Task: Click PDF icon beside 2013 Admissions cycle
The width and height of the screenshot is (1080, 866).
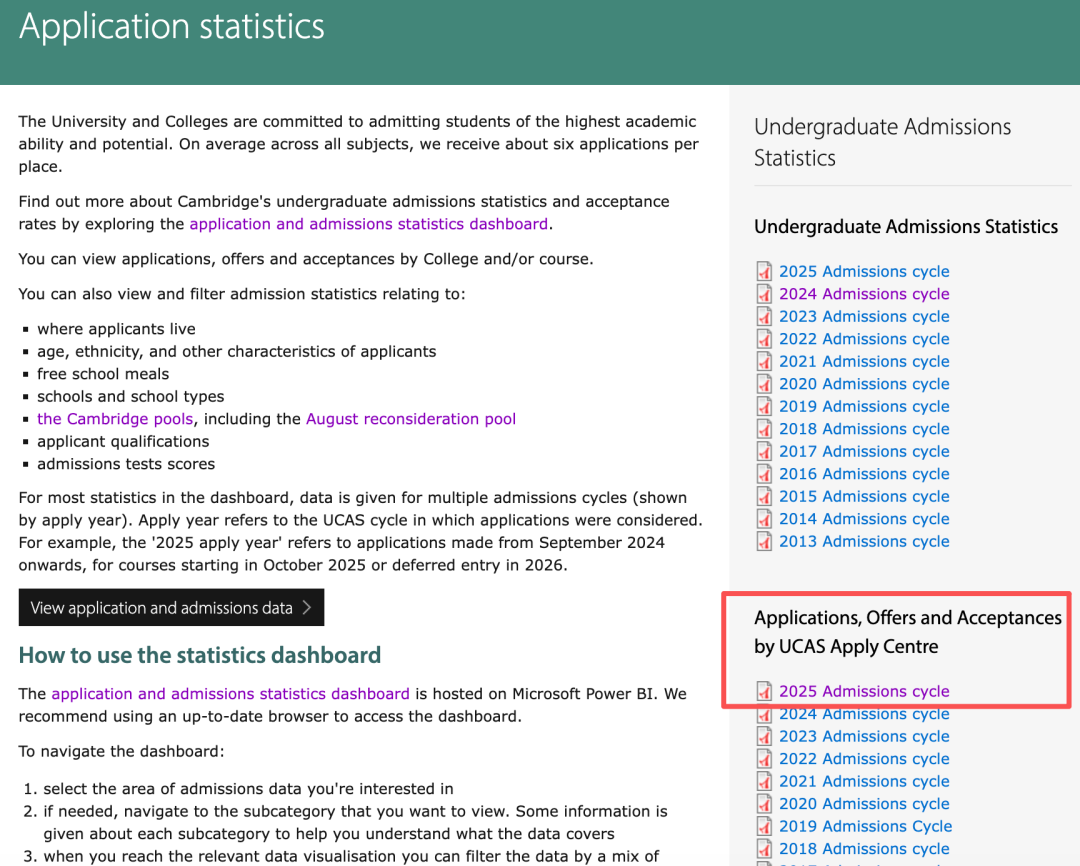Action: pyautogui.click(x=764, y=542)
